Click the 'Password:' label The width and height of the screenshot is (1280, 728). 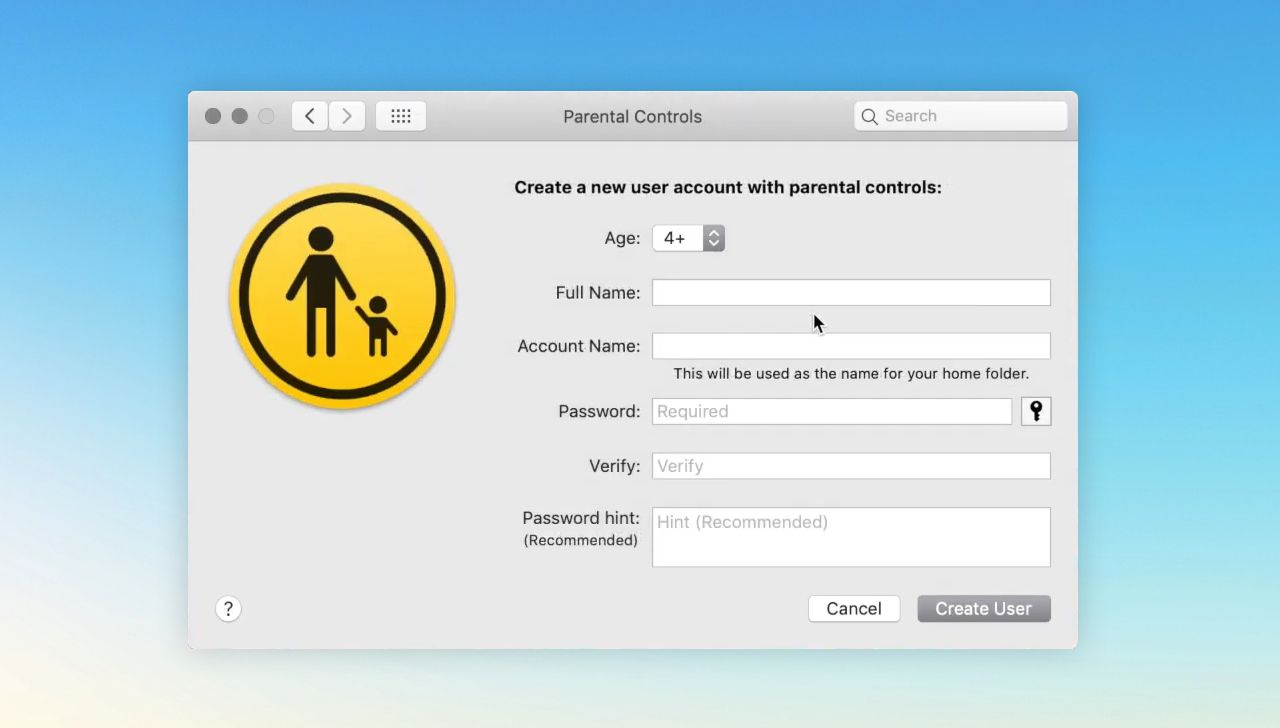click(x=600, y=411)
